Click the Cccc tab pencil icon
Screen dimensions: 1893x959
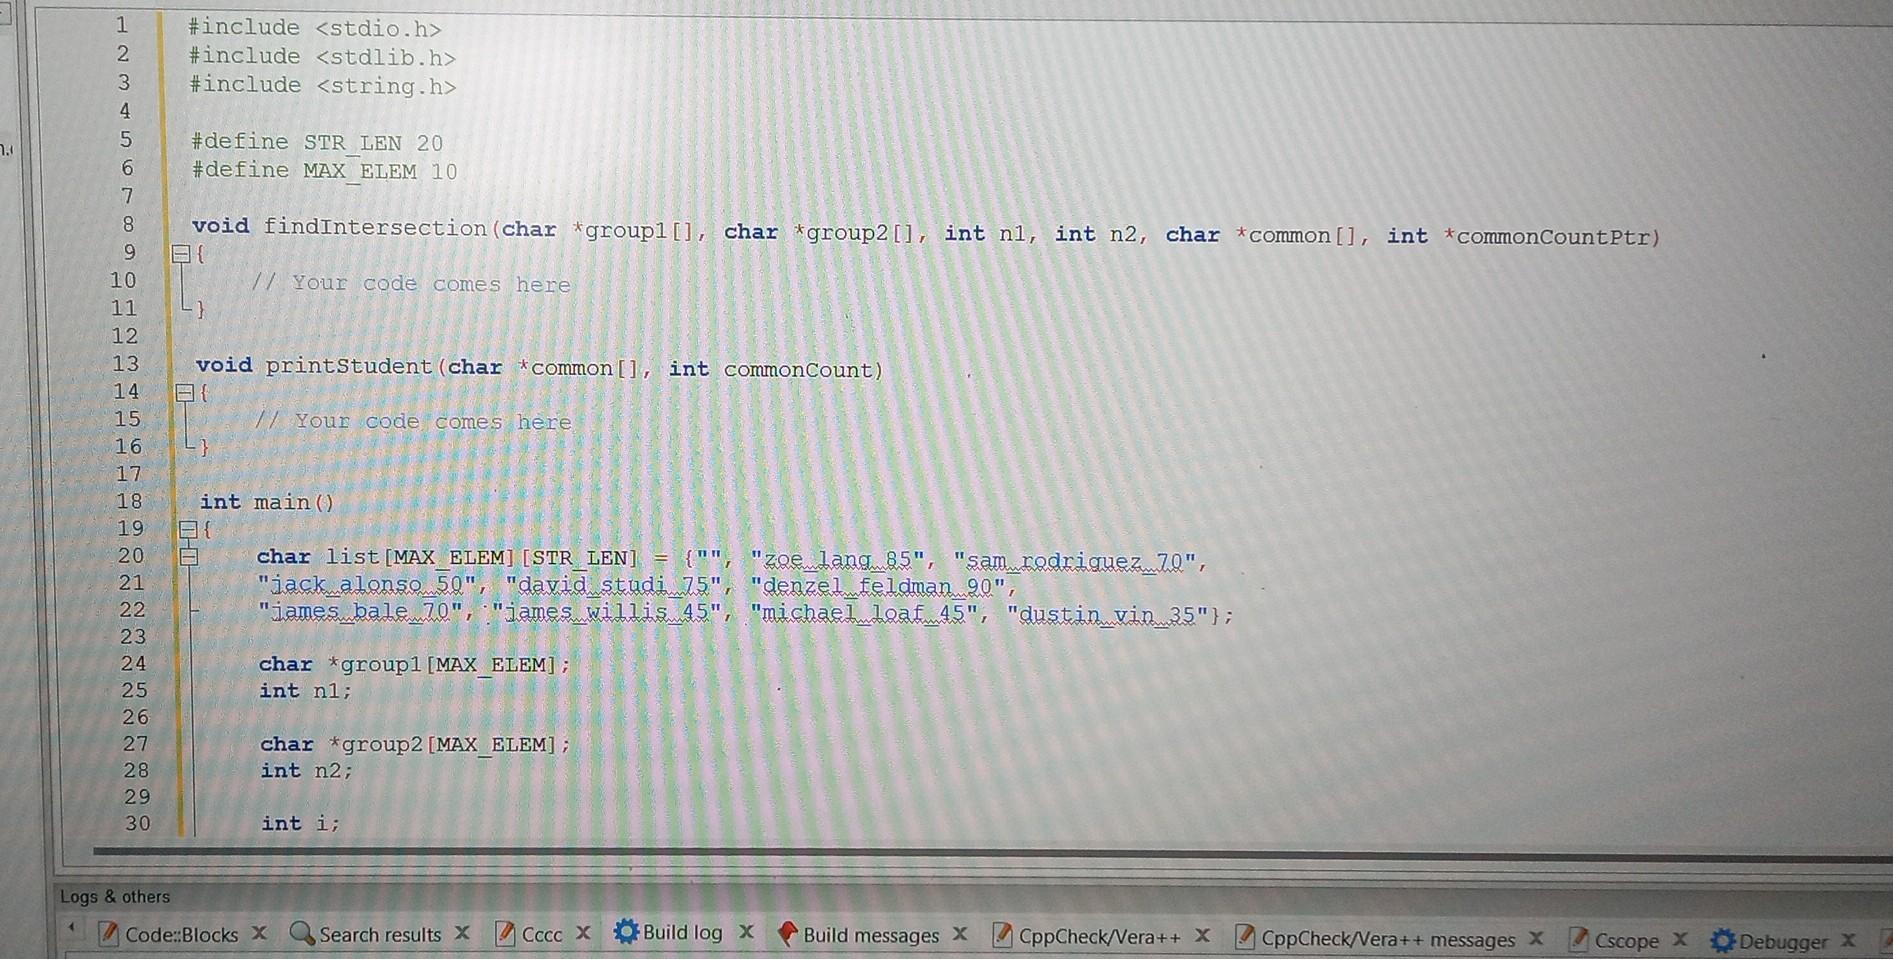(505, 933)
